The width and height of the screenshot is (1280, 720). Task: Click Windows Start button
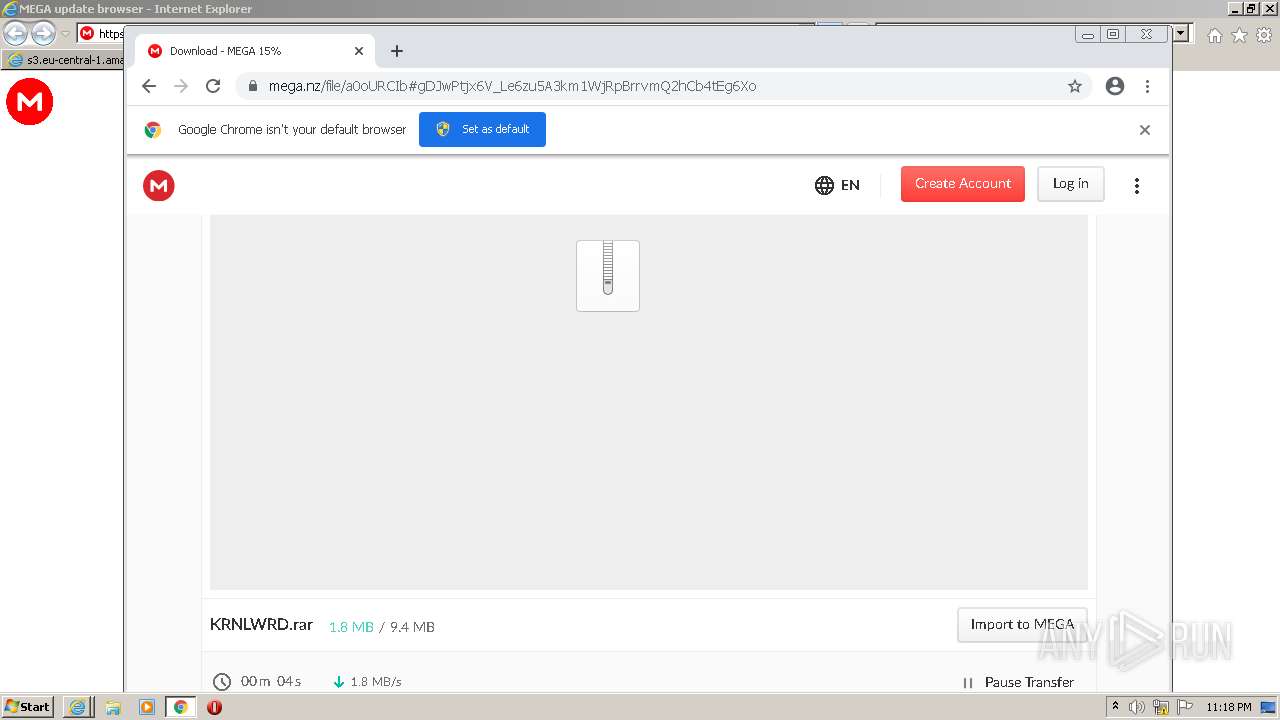28,707
